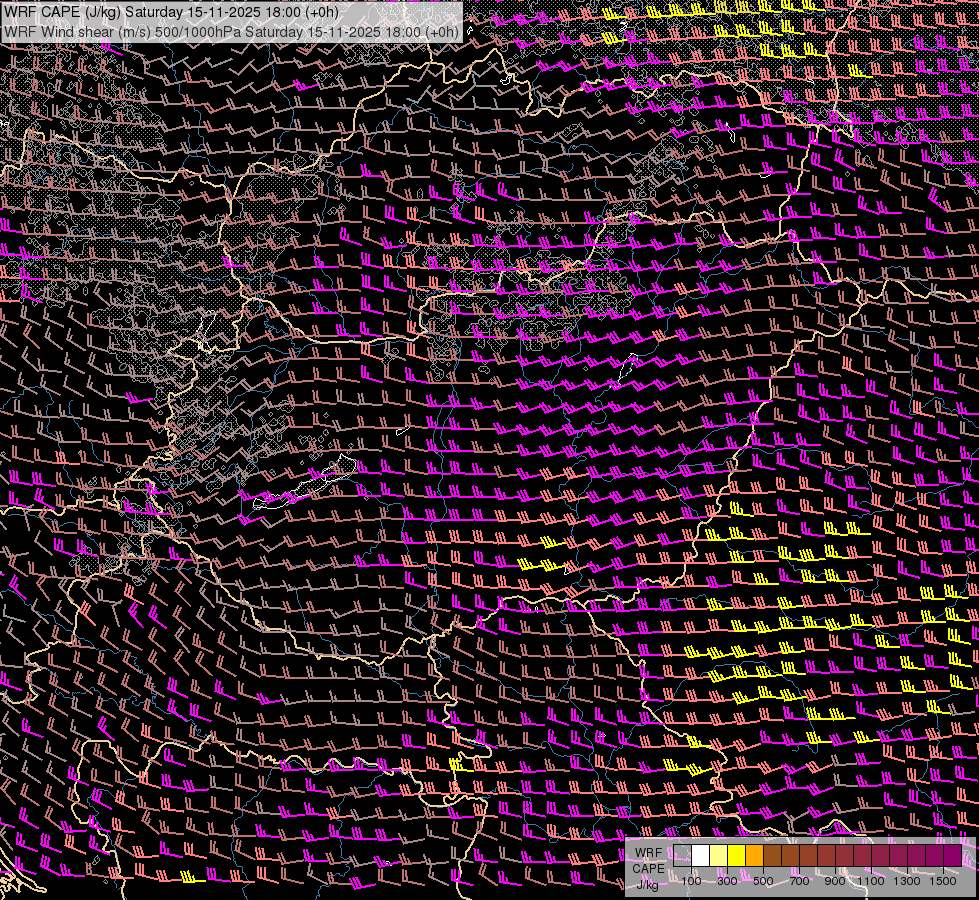Select the 500 legend scale label
This screenshot has height=900, width=979.
tap(763, 881)
